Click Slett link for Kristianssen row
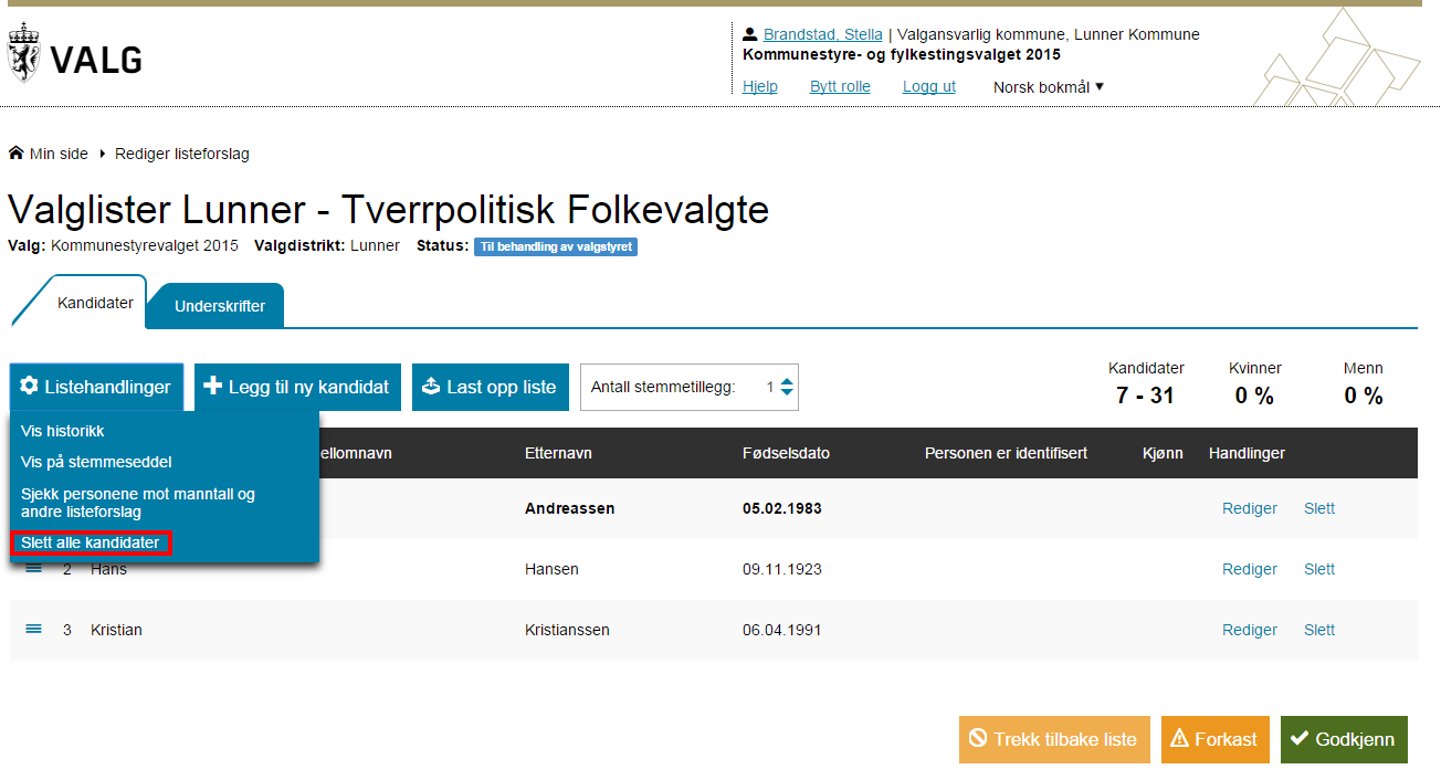The image size is (1440, 780). coord(1319,630)
